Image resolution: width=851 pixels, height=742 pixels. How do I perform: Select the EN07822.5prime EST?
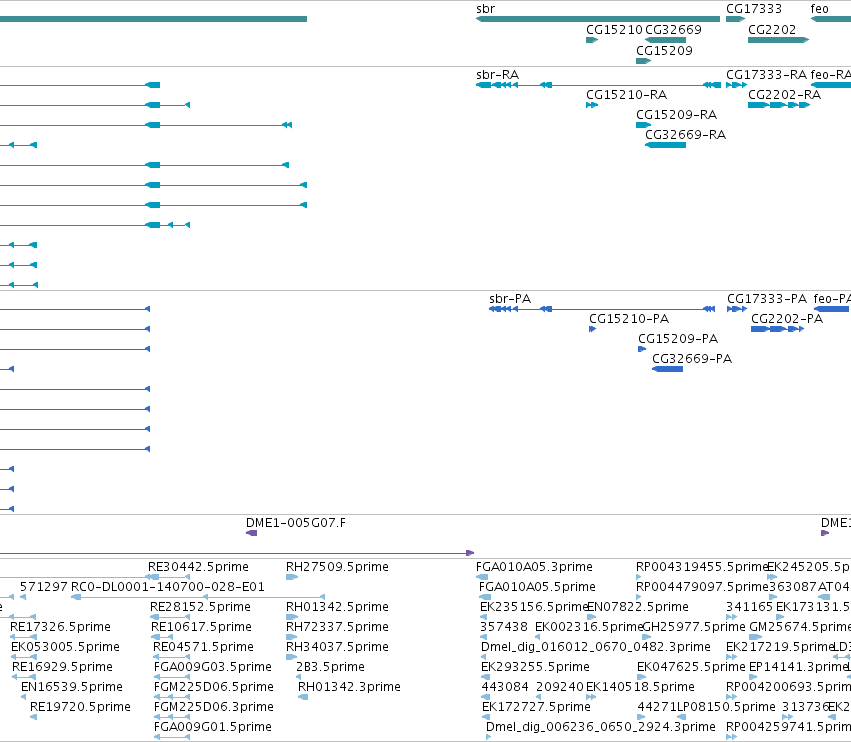tap(592, 617)
